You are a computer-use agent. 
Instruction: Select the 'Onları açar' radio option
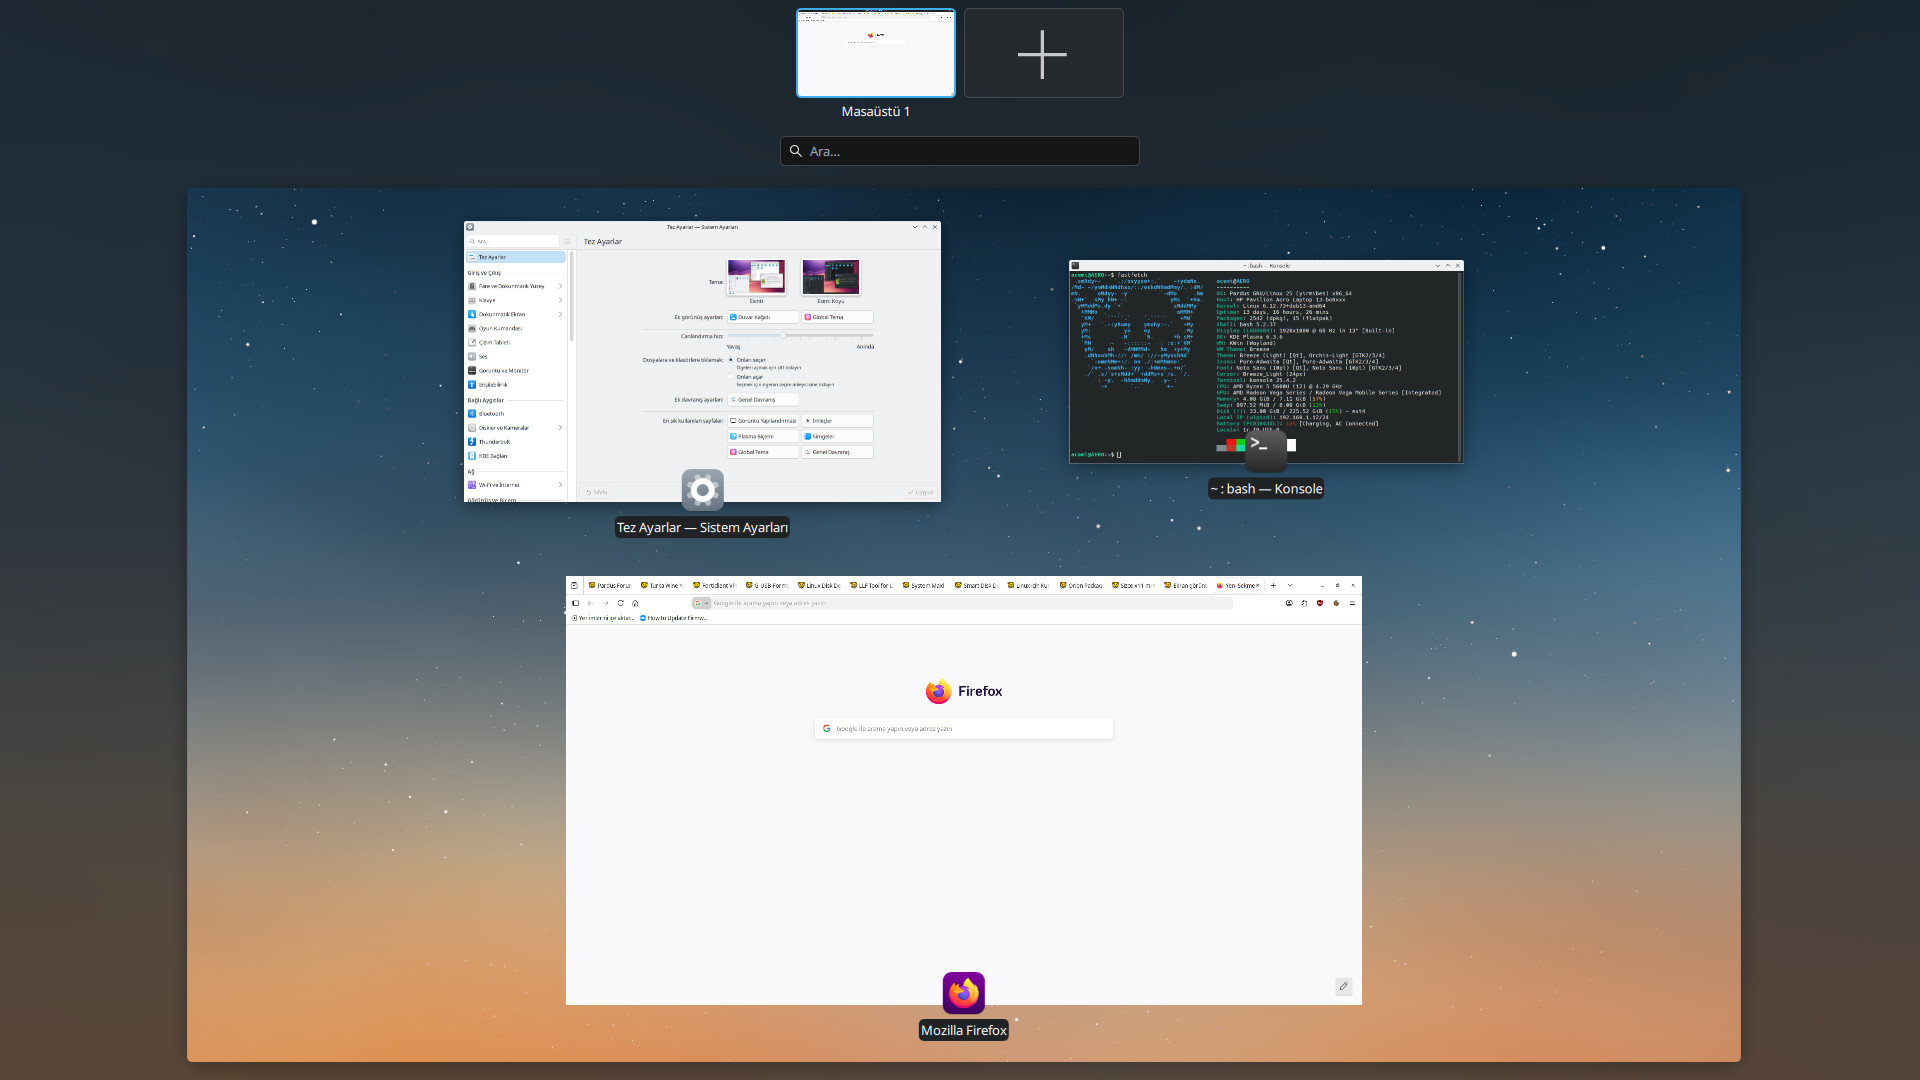[731, 377]
